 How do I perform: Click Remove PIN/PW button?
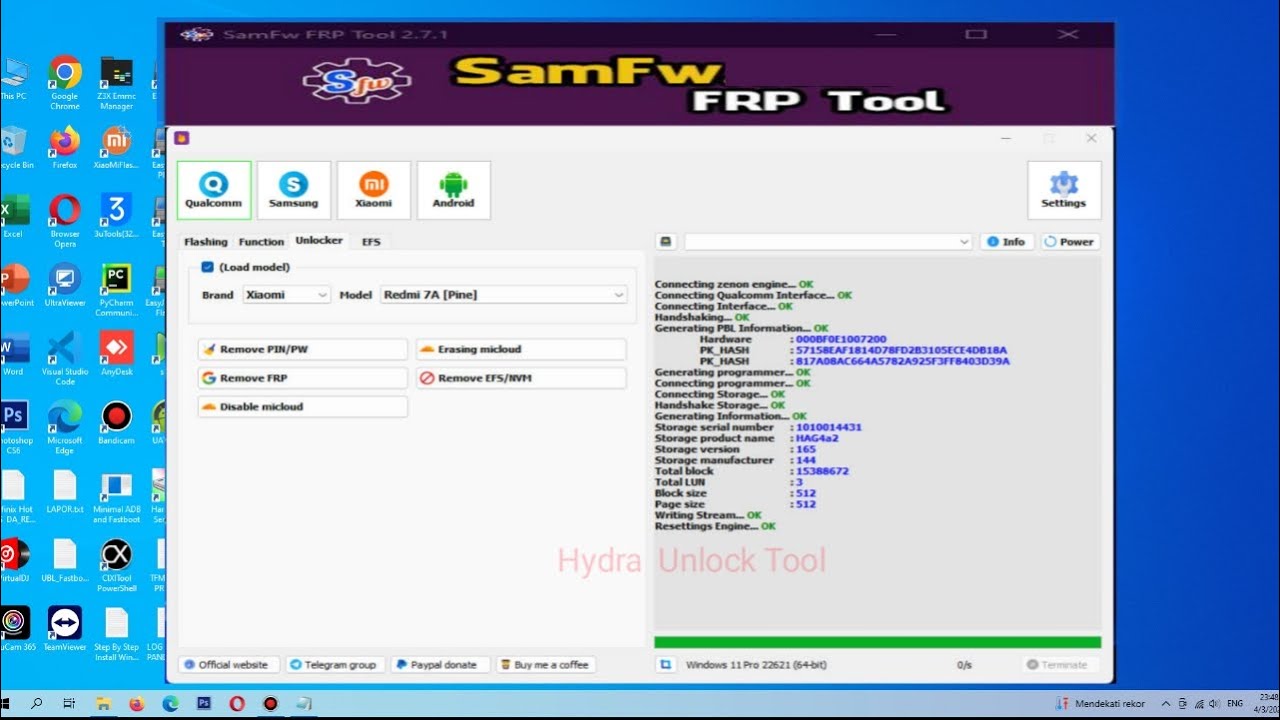[303, 349]
